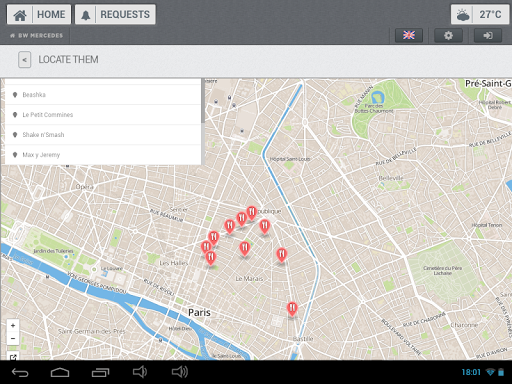Tap the Android home navigation button
Viewport: 512px width, 384px height.
coord(60,372)
